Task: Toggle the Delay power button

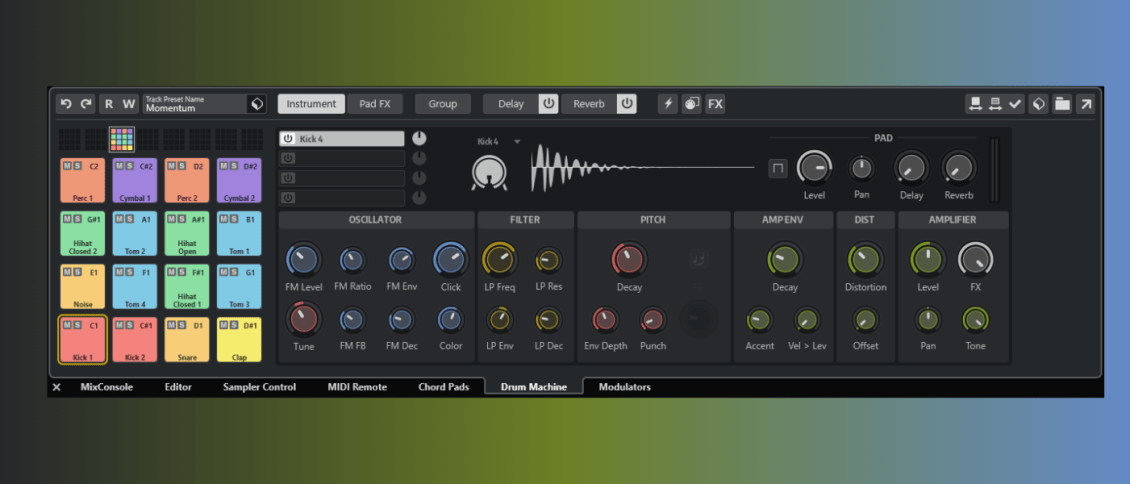Action: pyautogui.click(x=548, y=104)
